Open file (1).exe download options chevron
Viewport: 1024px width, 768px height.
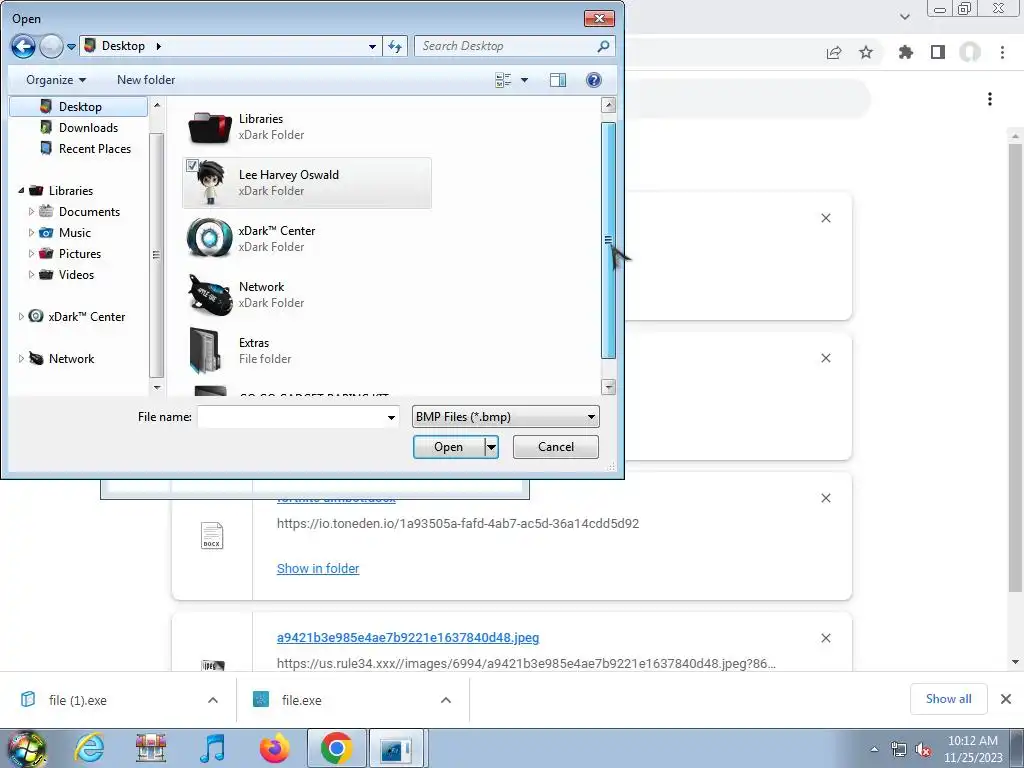(213, 700)
